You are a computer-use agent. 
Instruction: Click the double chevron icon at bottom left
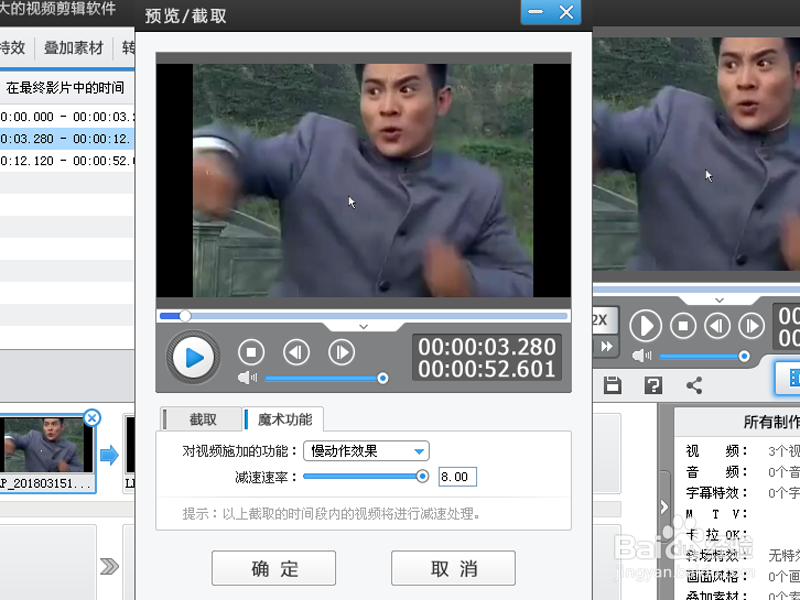(x=109, y=566)
